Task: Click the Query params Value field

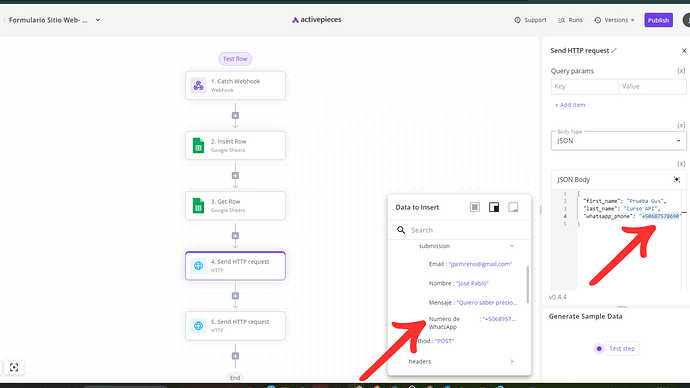Action: point(652,87)
